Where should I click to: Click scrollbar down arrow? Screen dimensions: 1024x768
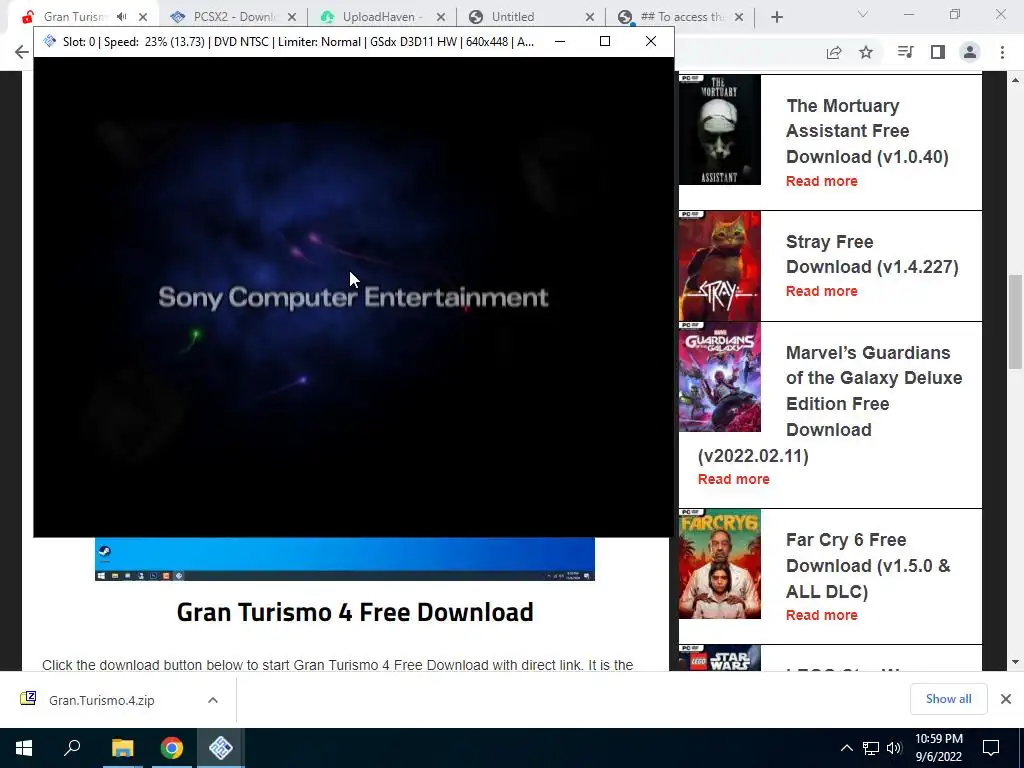[1015, 662]
